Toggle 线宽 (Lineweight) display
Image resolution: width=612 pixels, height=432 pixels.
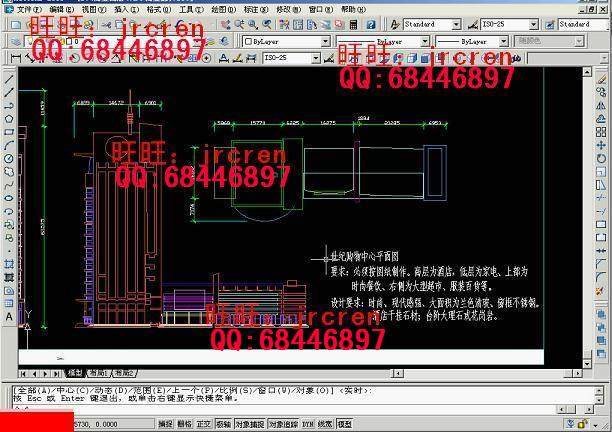[x=325, y=424]
